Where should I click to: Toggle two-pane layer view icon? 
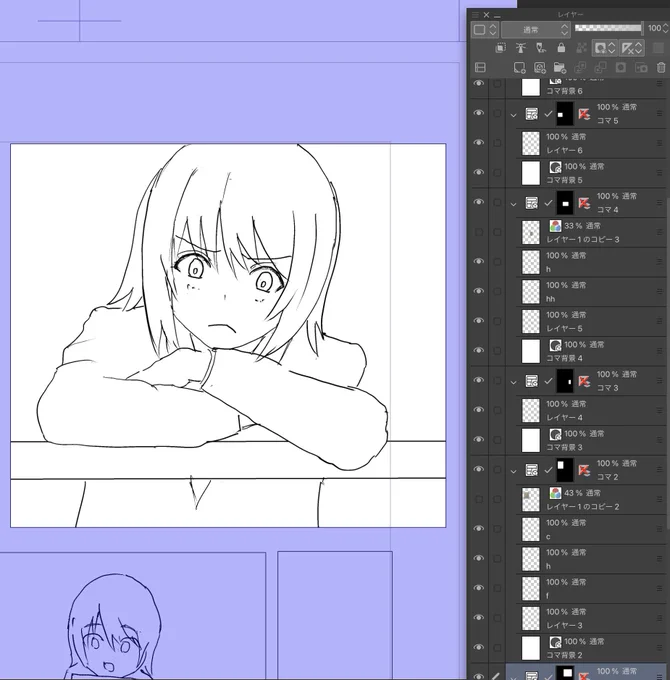(480, 68)
